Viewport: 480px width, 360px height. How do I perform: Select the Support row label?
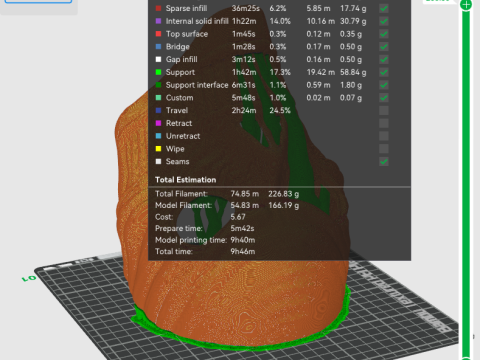(x=180, y=72)
